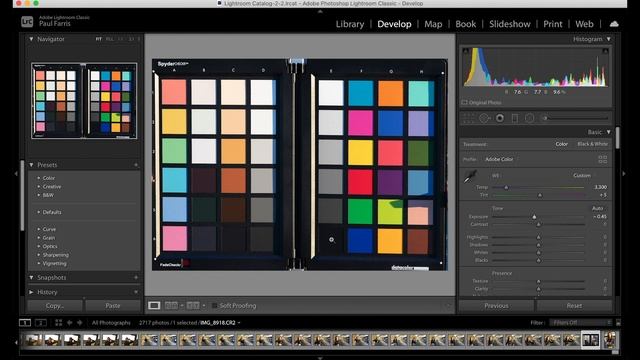Select the Spot Removal tool
This screenshot has height=360, width=640.
pos(484,118)
